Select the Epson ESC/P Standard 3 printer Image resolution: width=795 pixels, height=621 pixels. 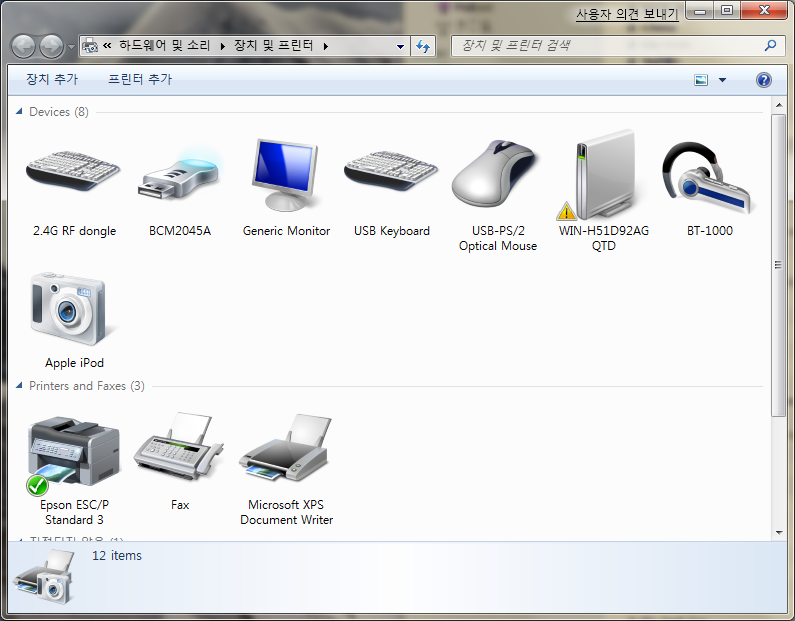74,455
